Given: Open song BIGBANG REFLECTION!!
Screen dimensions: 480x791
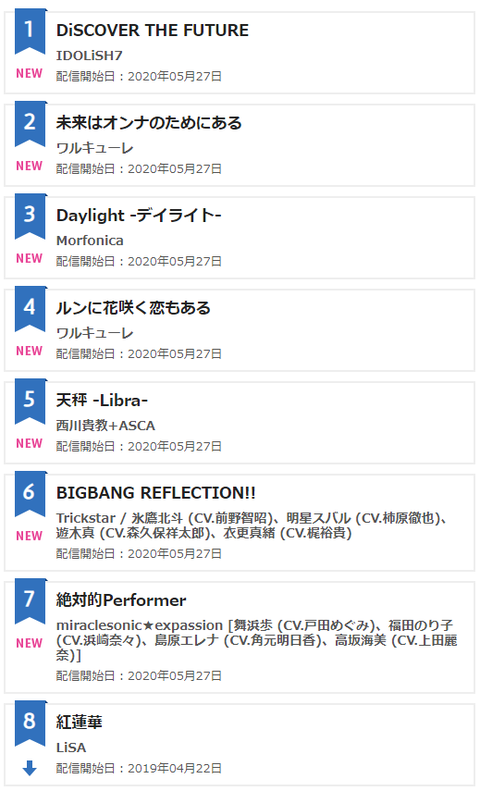Looking at the screenshot, I should 156,493.
